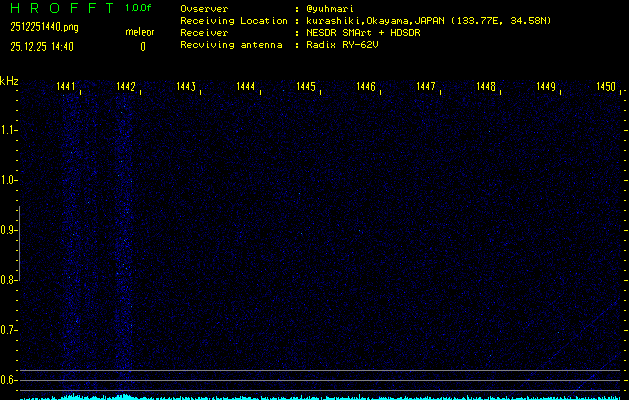Click time marker 1441
The width and height of the screenshot is (629, 400).
[x=66, y=86]
